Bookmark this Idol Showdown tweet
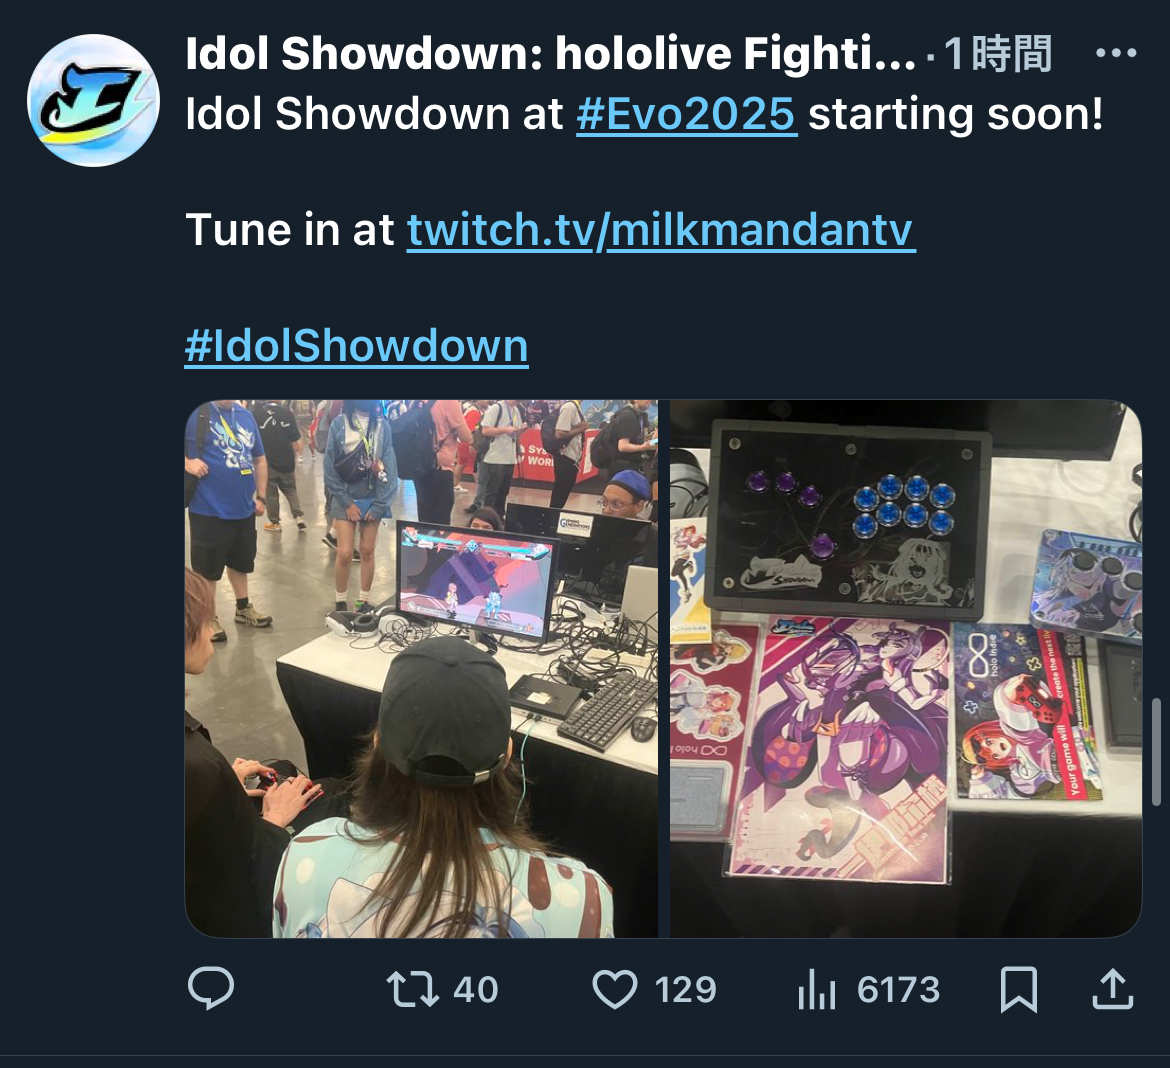Viewport: 1170px width, 1068px height. point(1019,990)
